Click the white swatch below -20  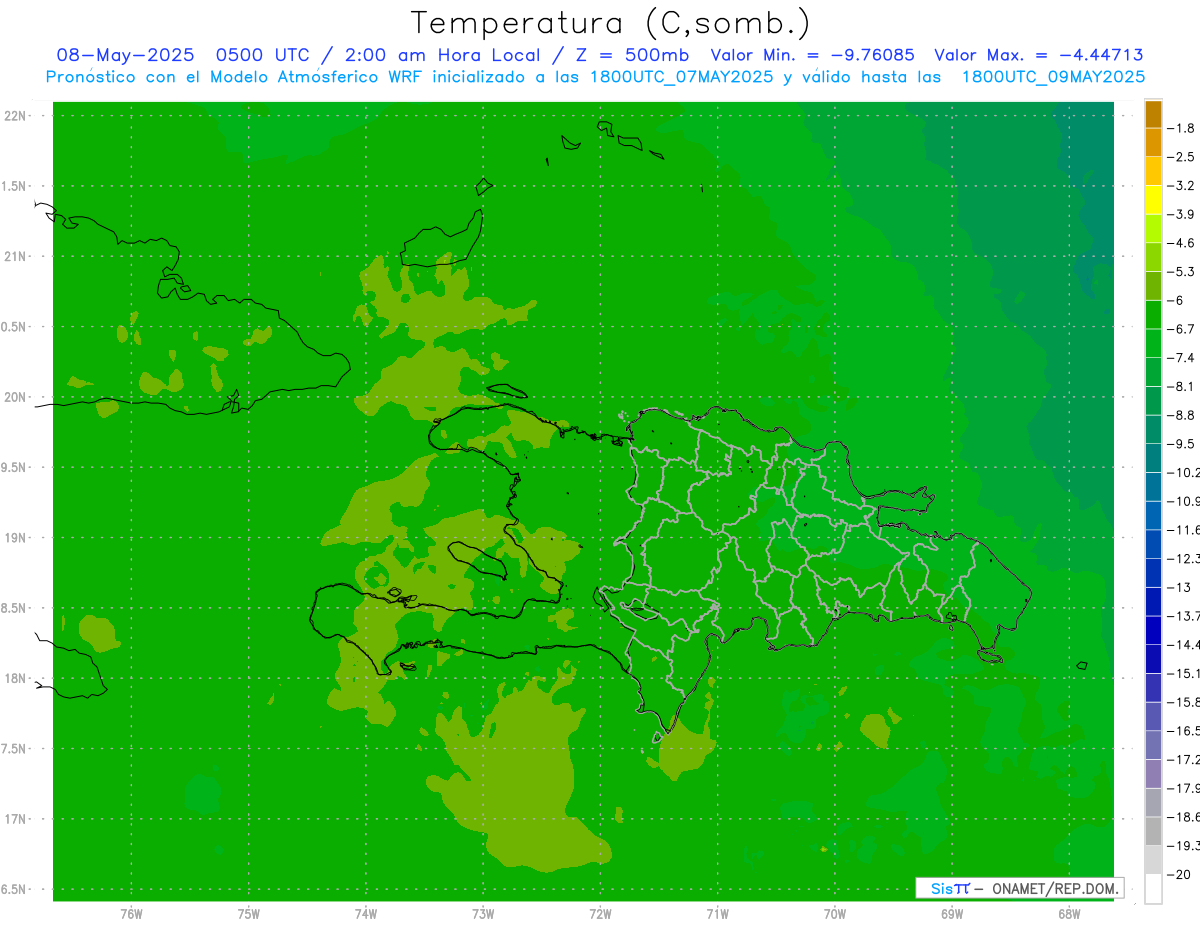pyautogui.click(x=1153, y=889)
